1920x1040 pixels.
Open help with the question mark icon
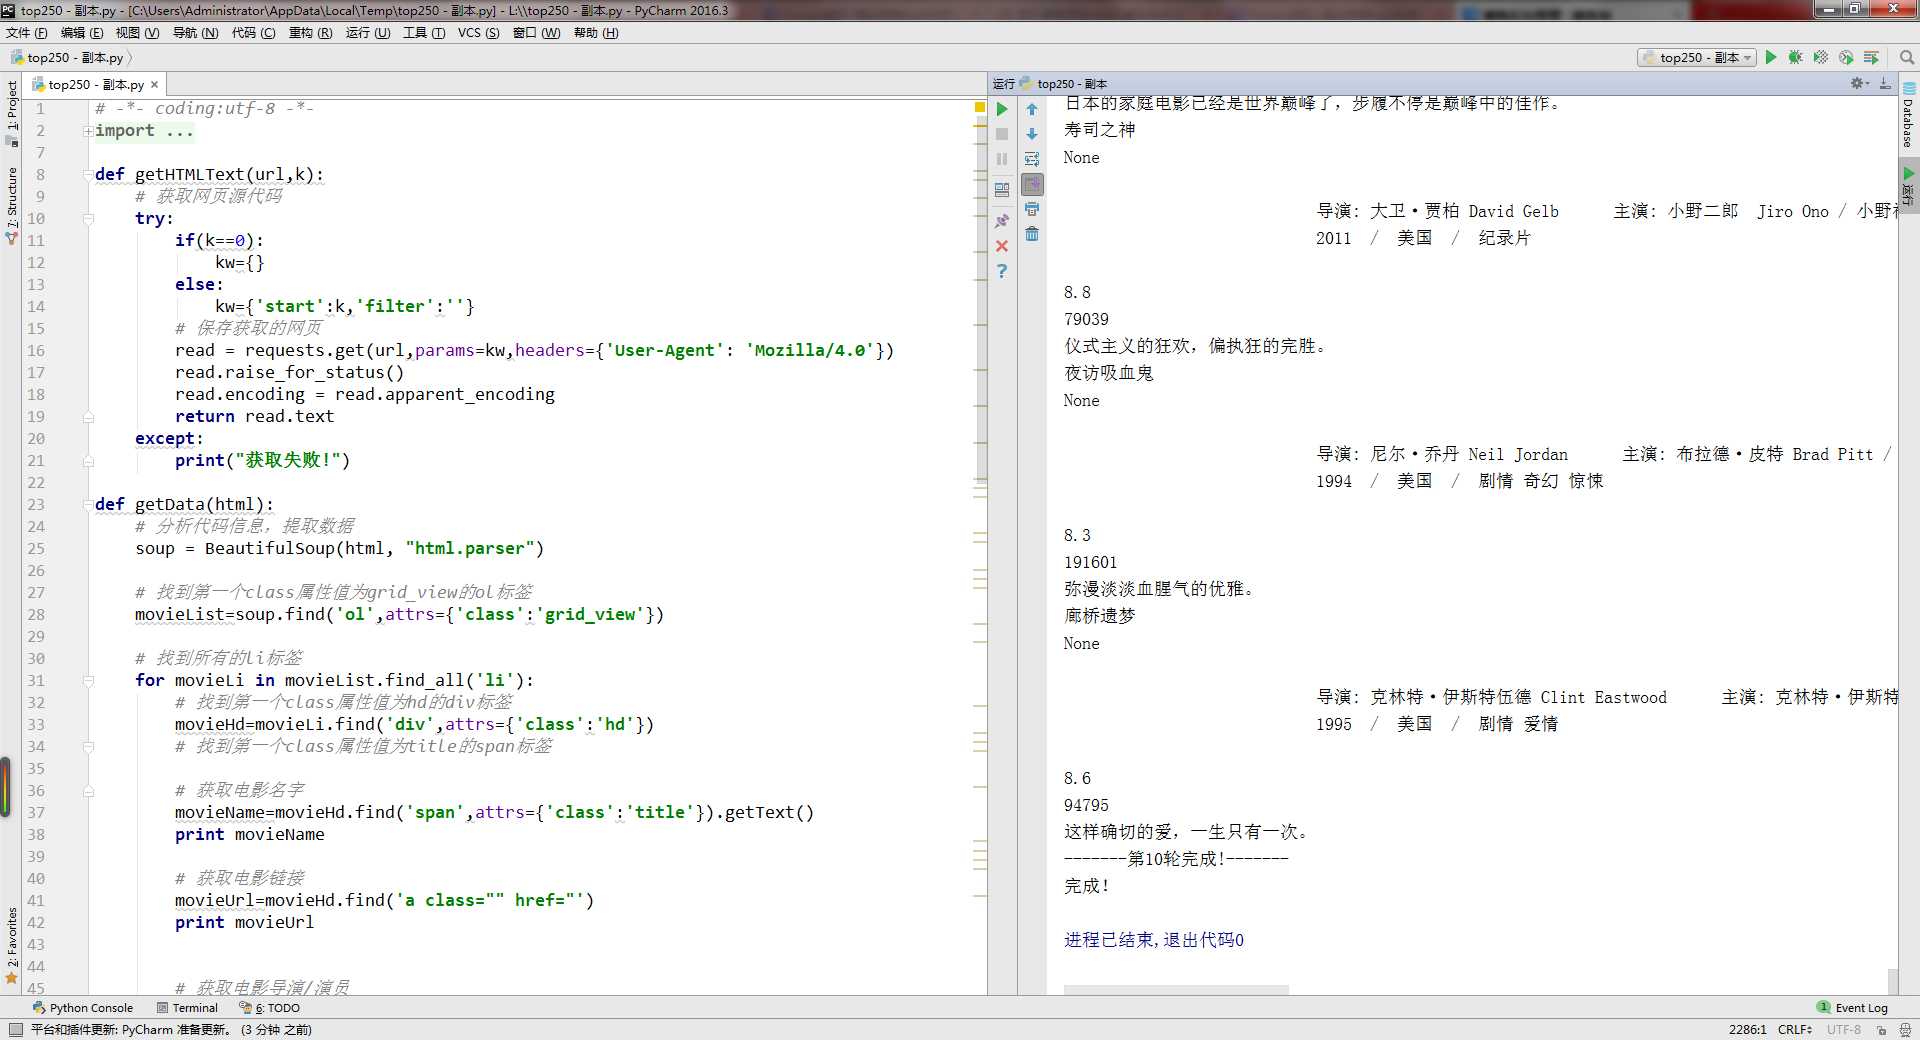click(x=1002, y=271)
